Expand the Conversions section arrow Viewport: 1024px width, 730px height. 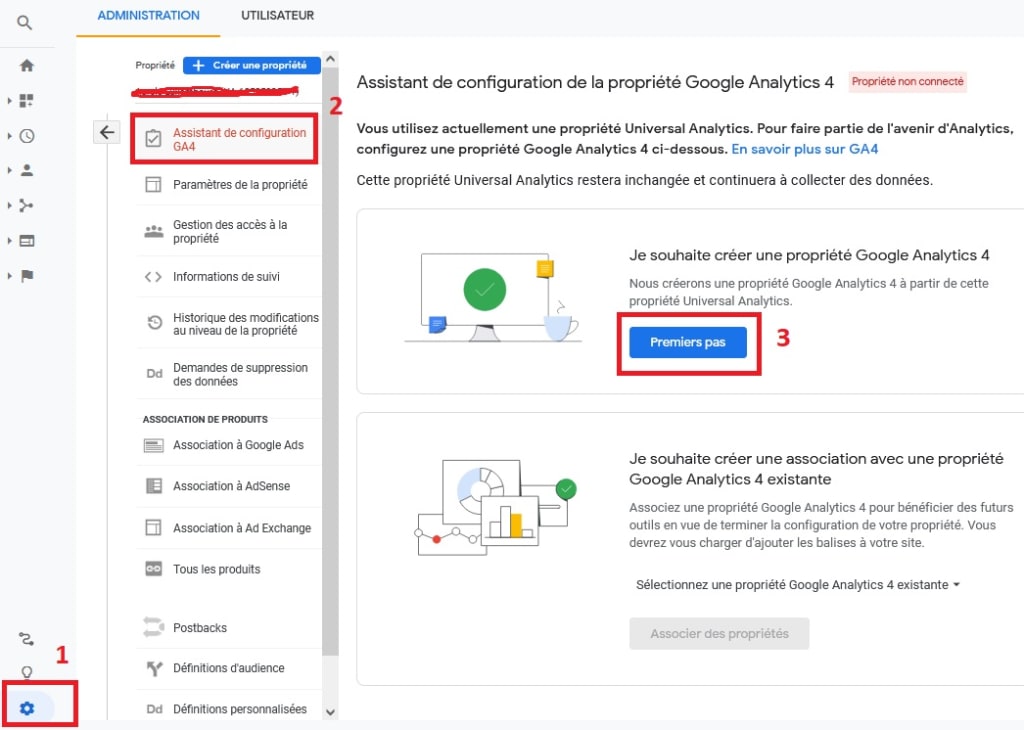(9, 276)
